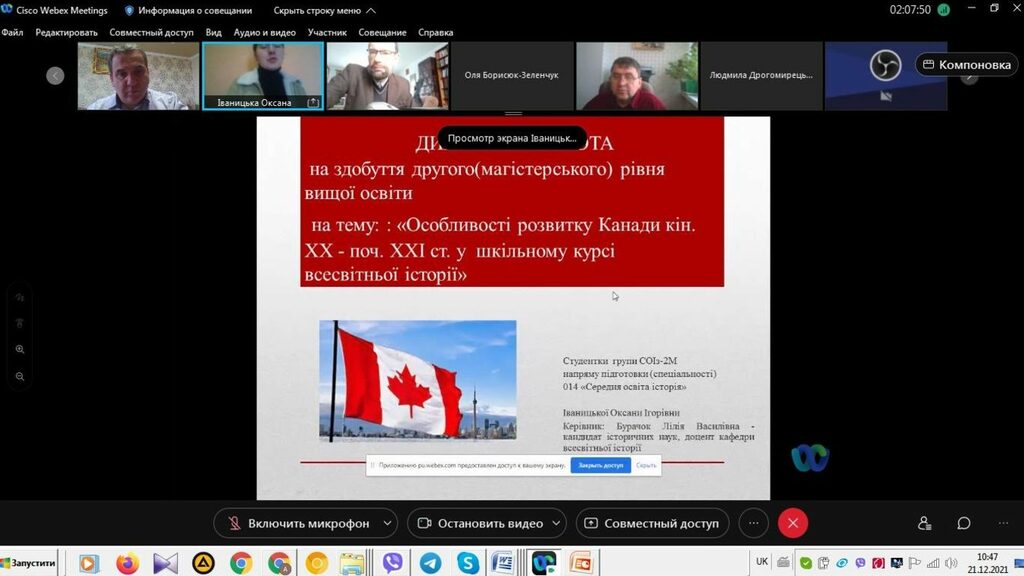The width and height of the screenshot is (1024, 576).
Task: Open the chat panel icon
Action: click(963, 523)
